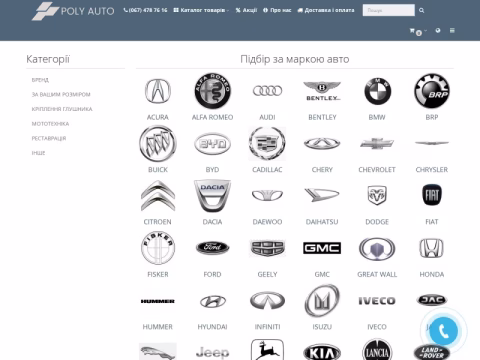The width and height of the screenshot is (480, 360).
Task: Select the BMW roundel logo
Action: [x=377, y=91]
